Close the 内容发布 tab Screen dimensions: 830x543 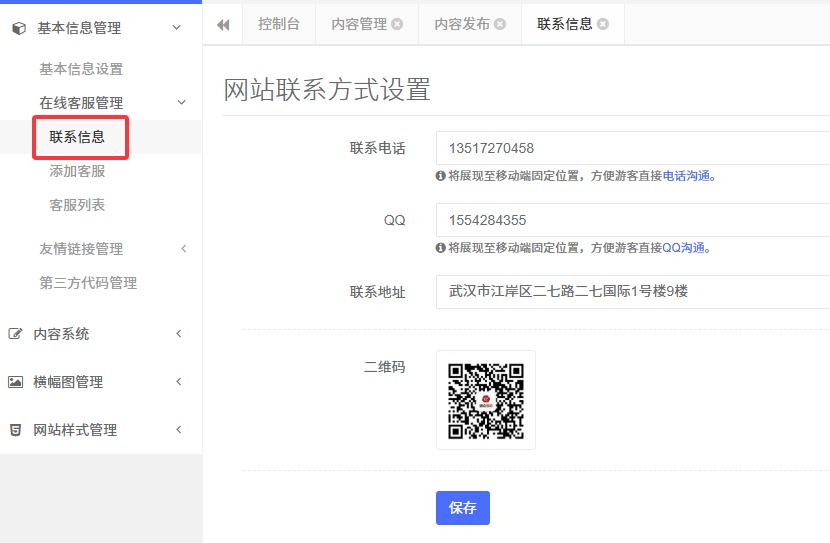500,24
